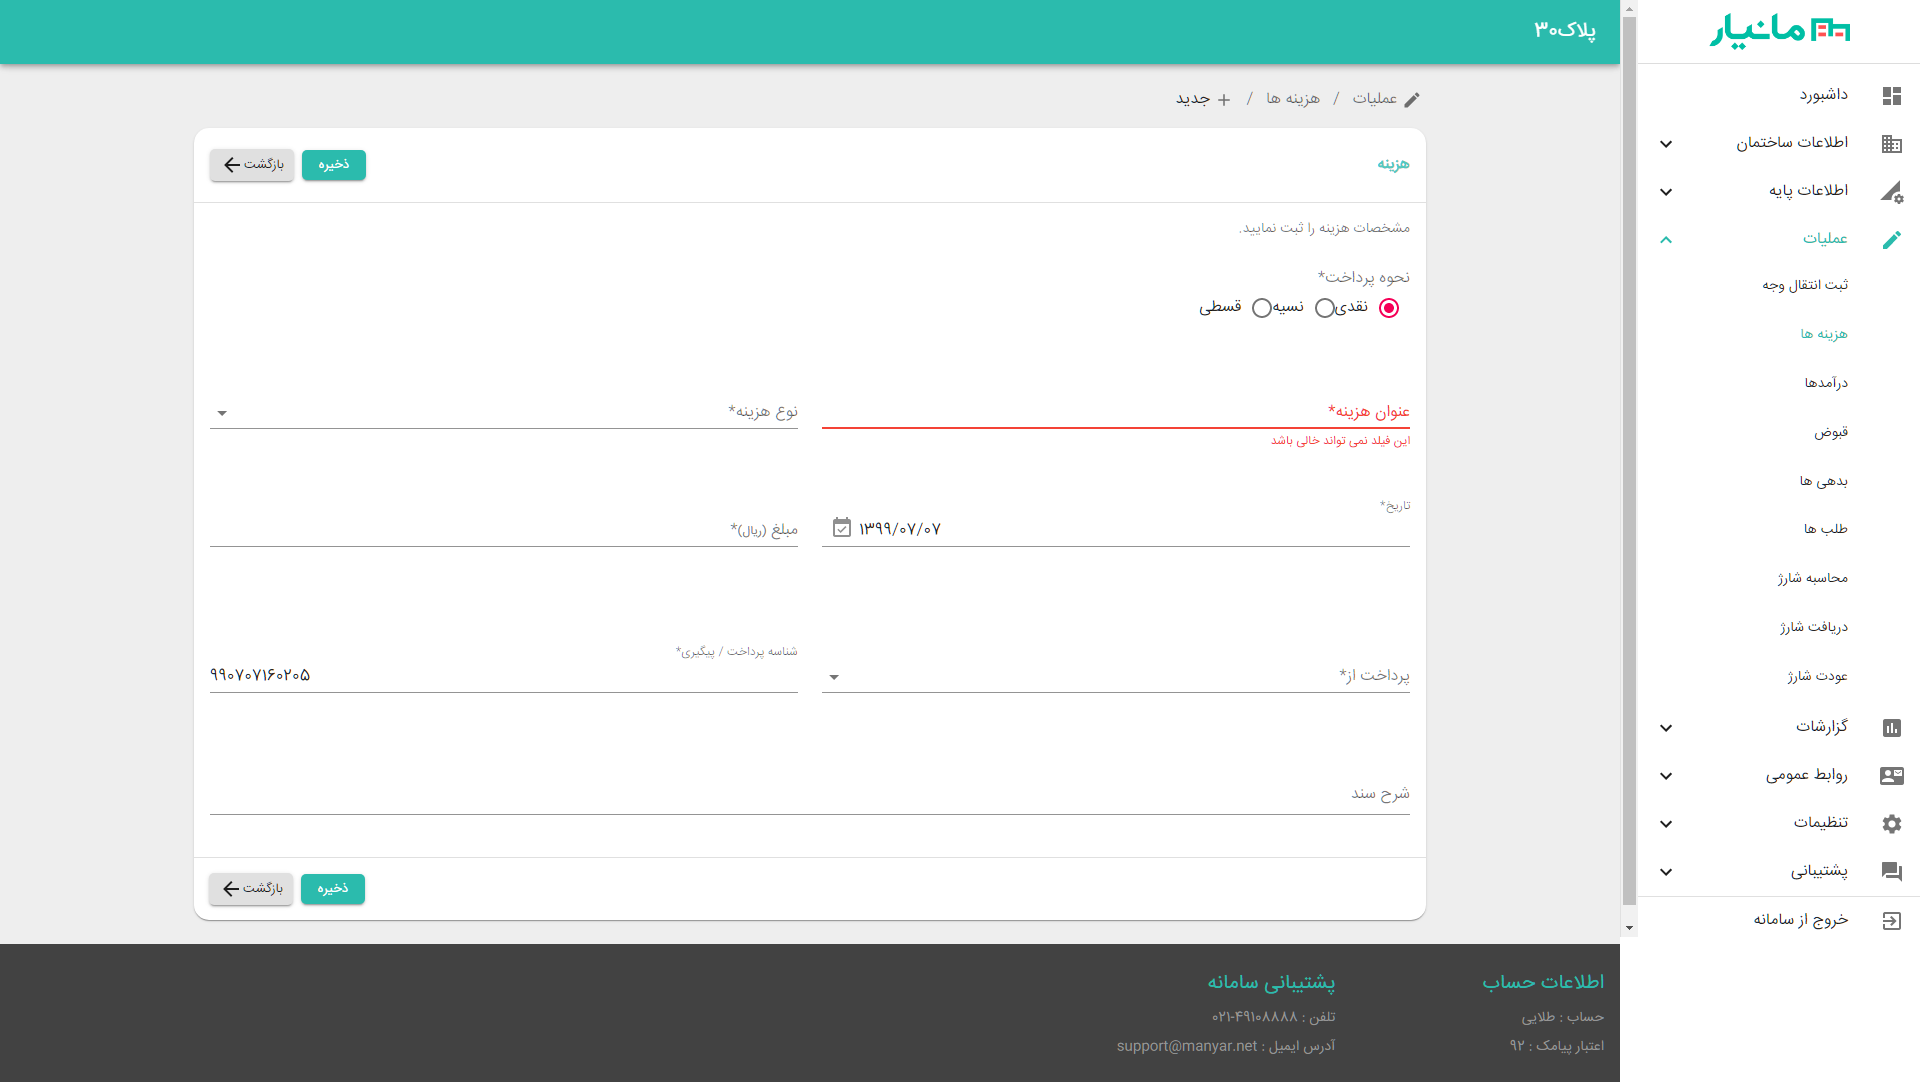Focus the مبلغ (ریال) amount field
The image size is (1920, 1082).
point(504,530)
